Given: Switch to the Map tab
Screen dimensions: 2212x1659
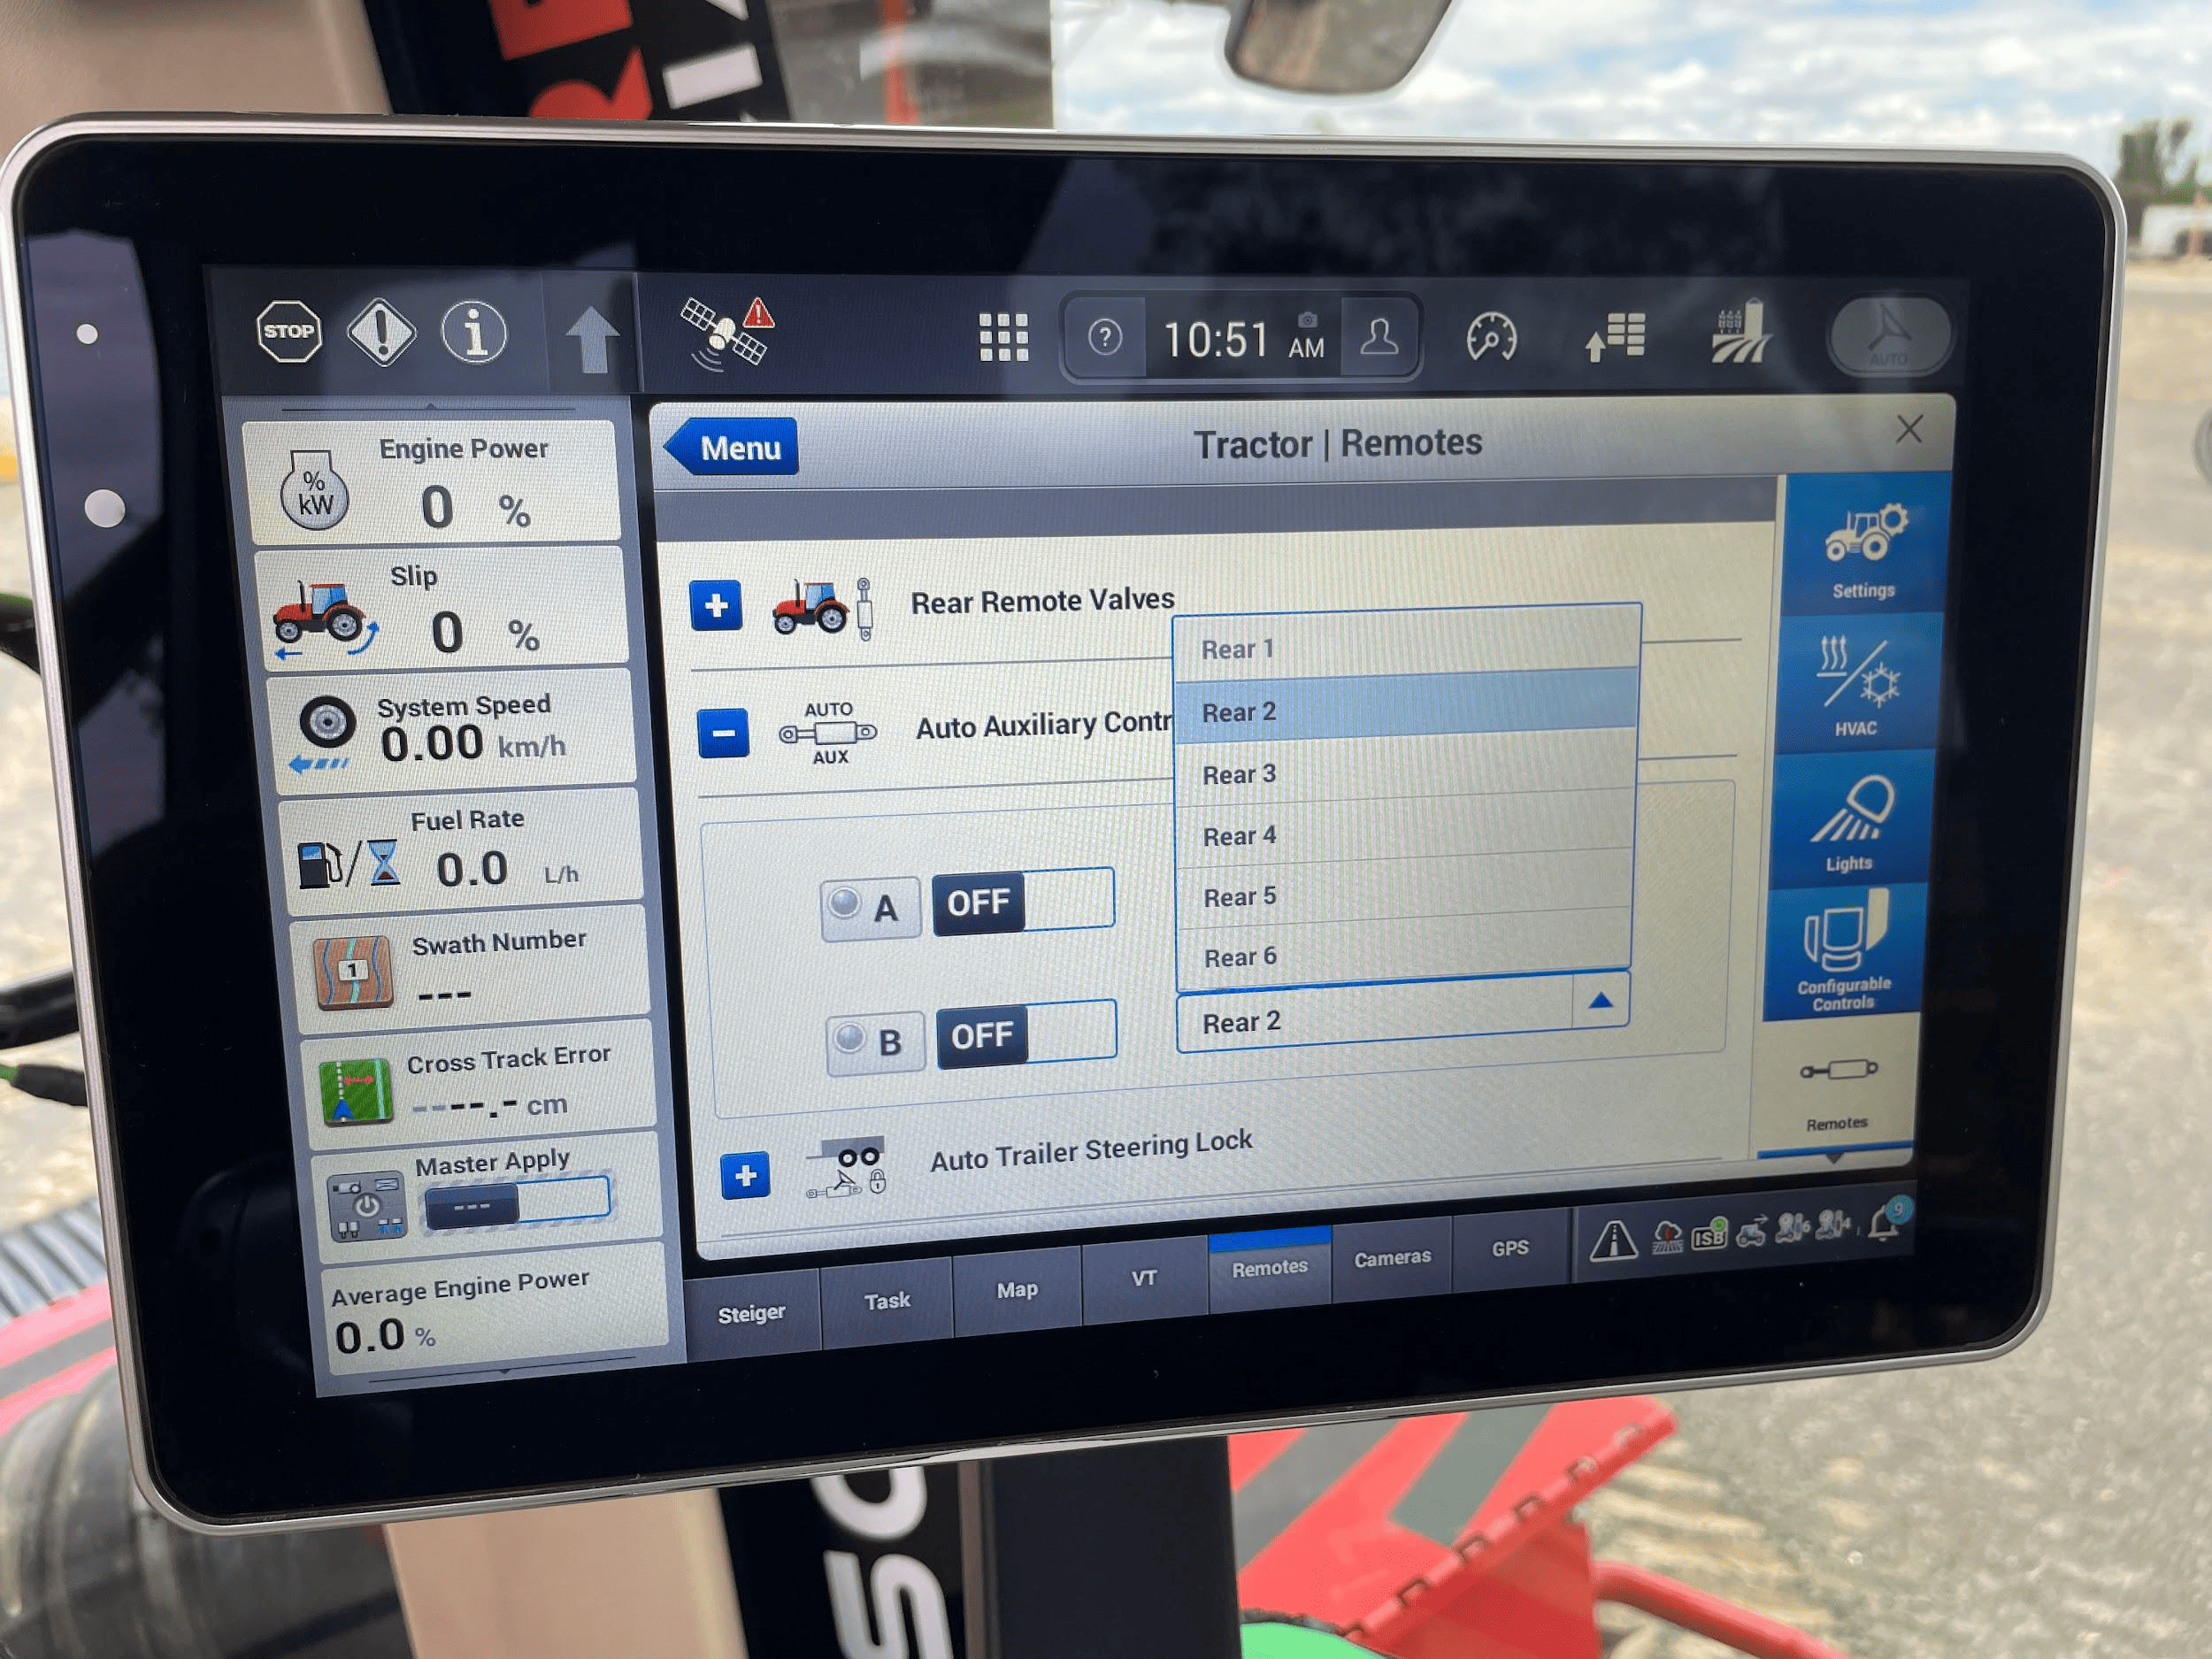Looking at the screenshot, I should coord(1017,1291).
